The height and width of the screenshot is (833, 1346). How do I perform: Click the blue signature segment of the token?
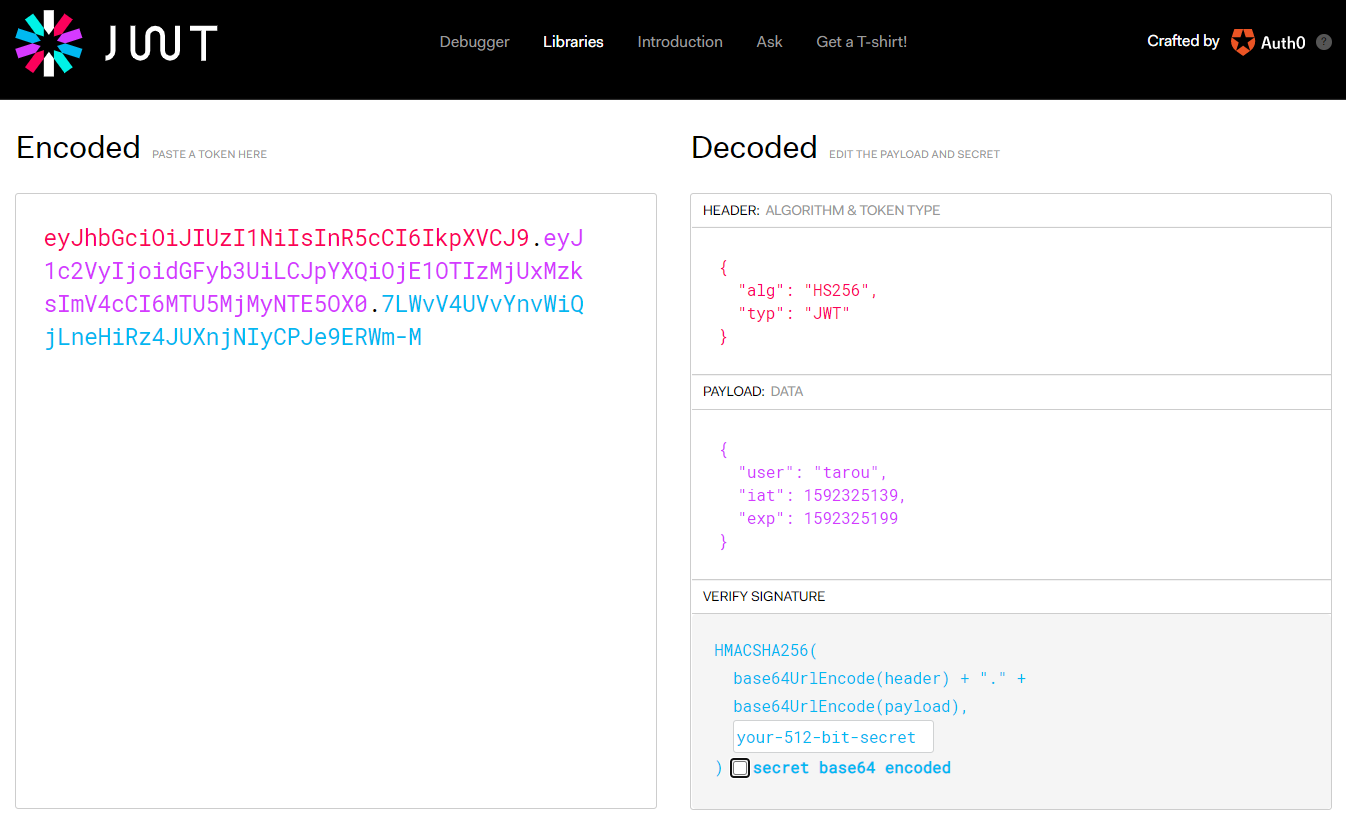(232, 337)
